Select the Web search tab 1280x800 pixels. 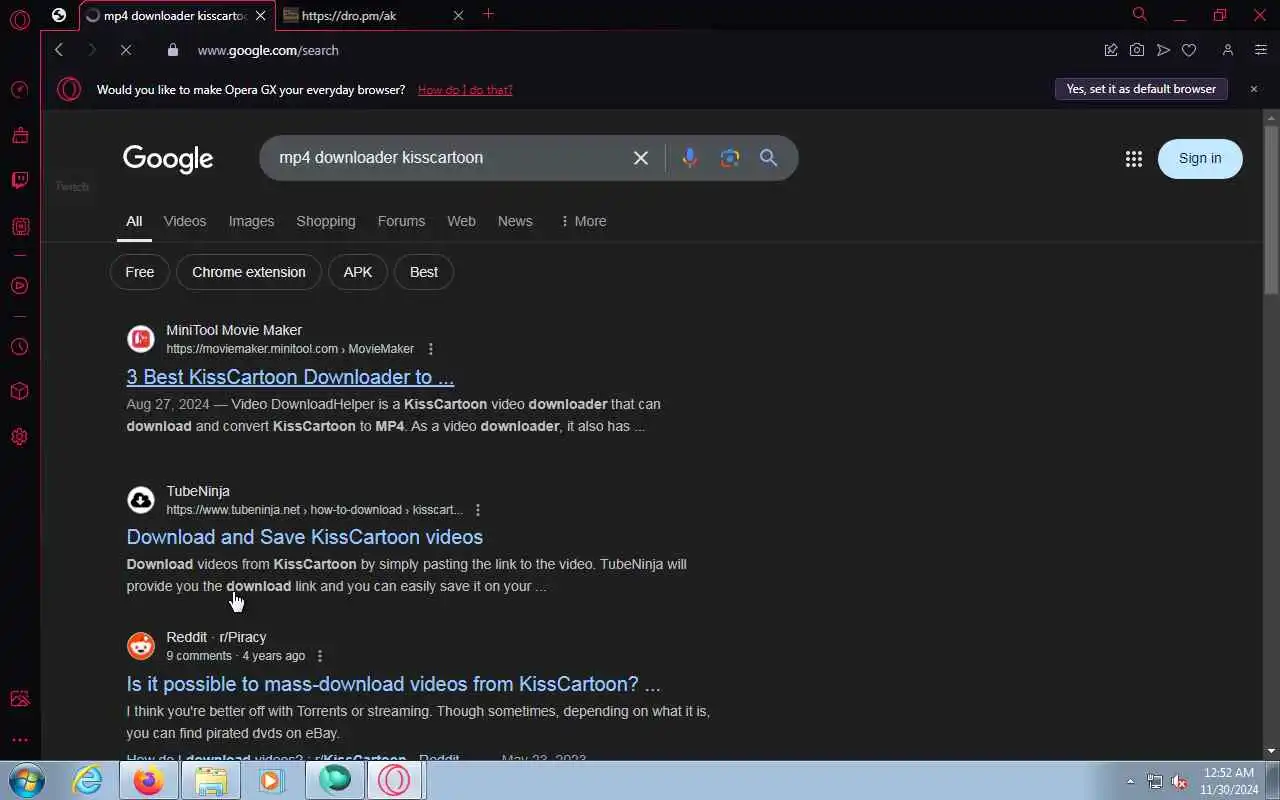pyautogui.click(x=461, y=221)
